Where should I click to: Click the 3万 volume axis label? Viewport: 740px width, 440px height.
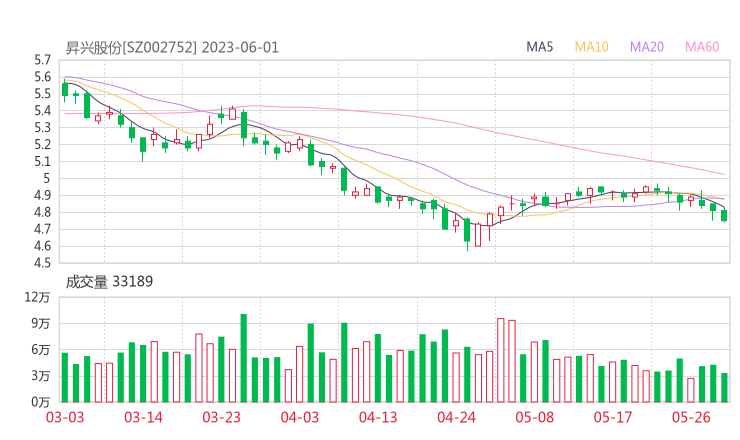pyautogui.click(x=41, y=376)
